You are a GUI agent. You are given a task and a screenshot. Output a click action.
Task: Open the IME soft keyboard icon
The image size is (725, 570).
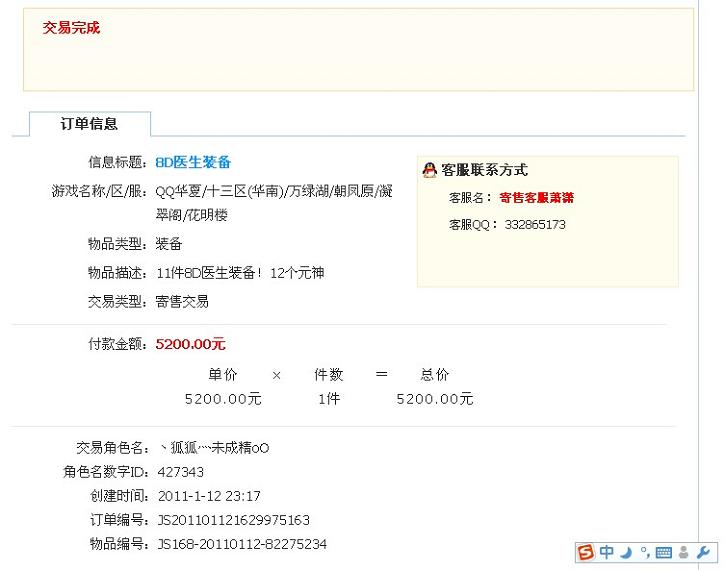point(664,552)
